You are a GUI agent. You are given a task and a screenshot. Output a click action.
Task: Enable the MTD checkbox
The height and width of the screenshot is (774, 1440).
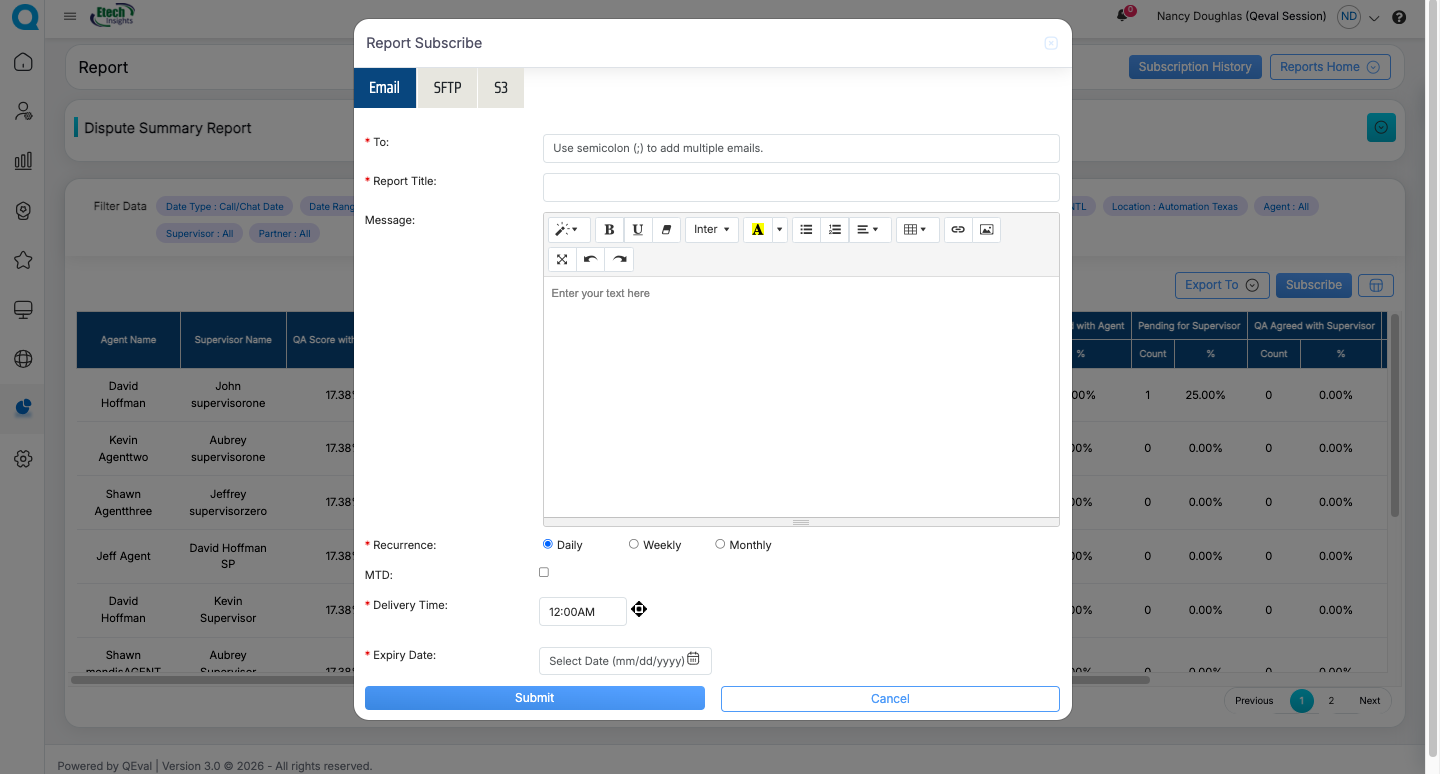click(x=544, y=572)
